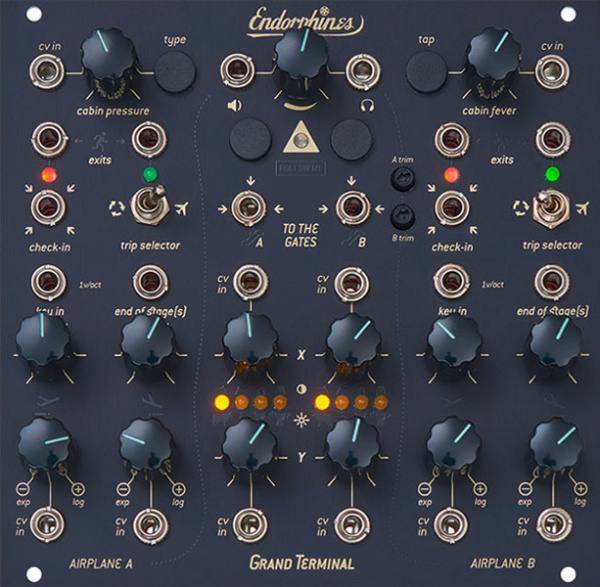Click the left Y knob
The height and width of the screenshot is (587, 600).
tap(250, 444)
